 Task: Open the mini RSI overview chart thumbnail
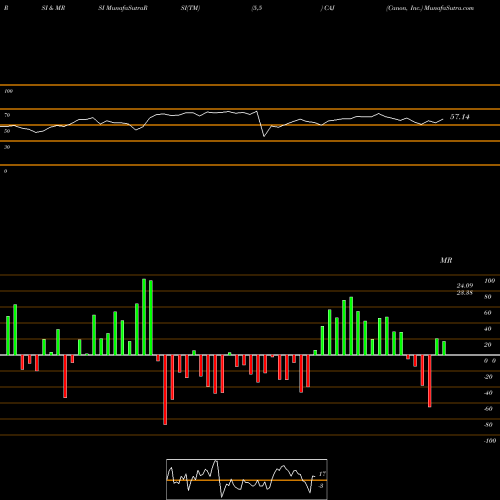click(247, 479)
